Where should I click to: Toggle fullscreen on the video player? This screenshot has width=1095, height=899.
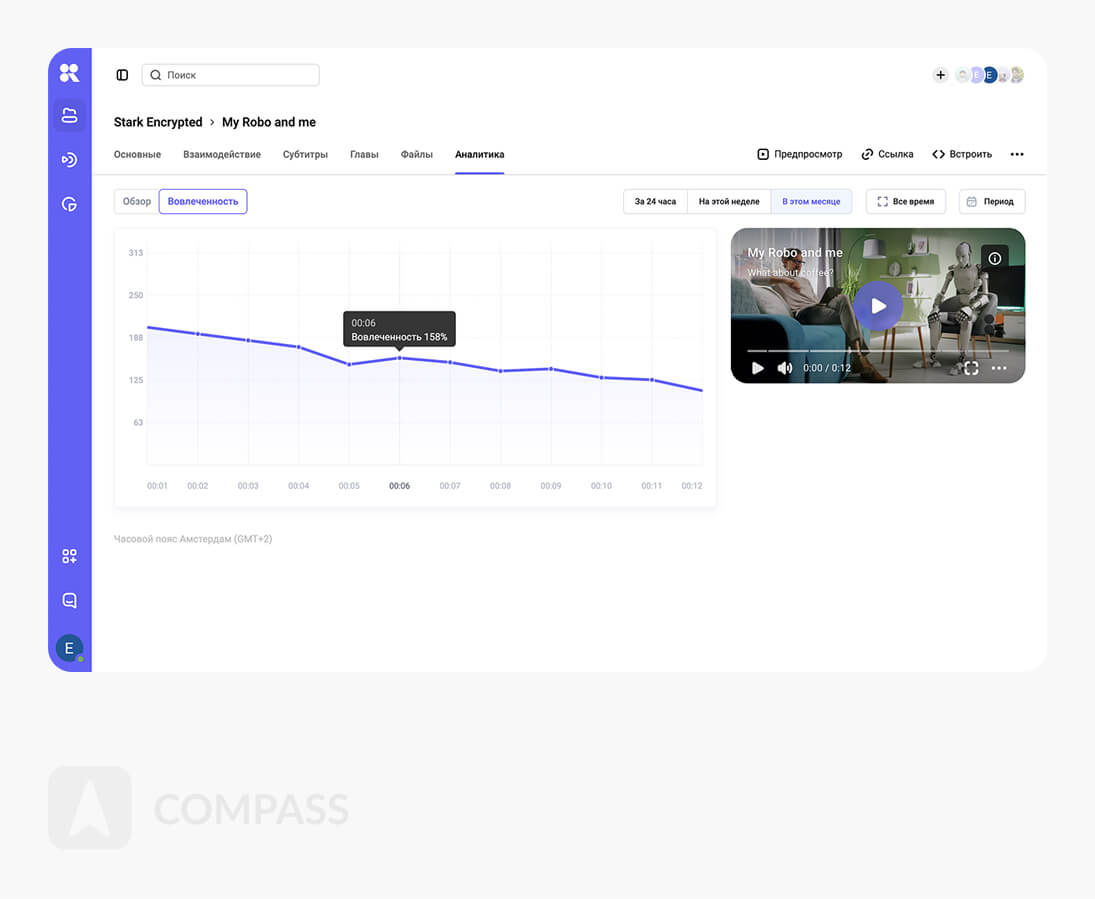971,368
